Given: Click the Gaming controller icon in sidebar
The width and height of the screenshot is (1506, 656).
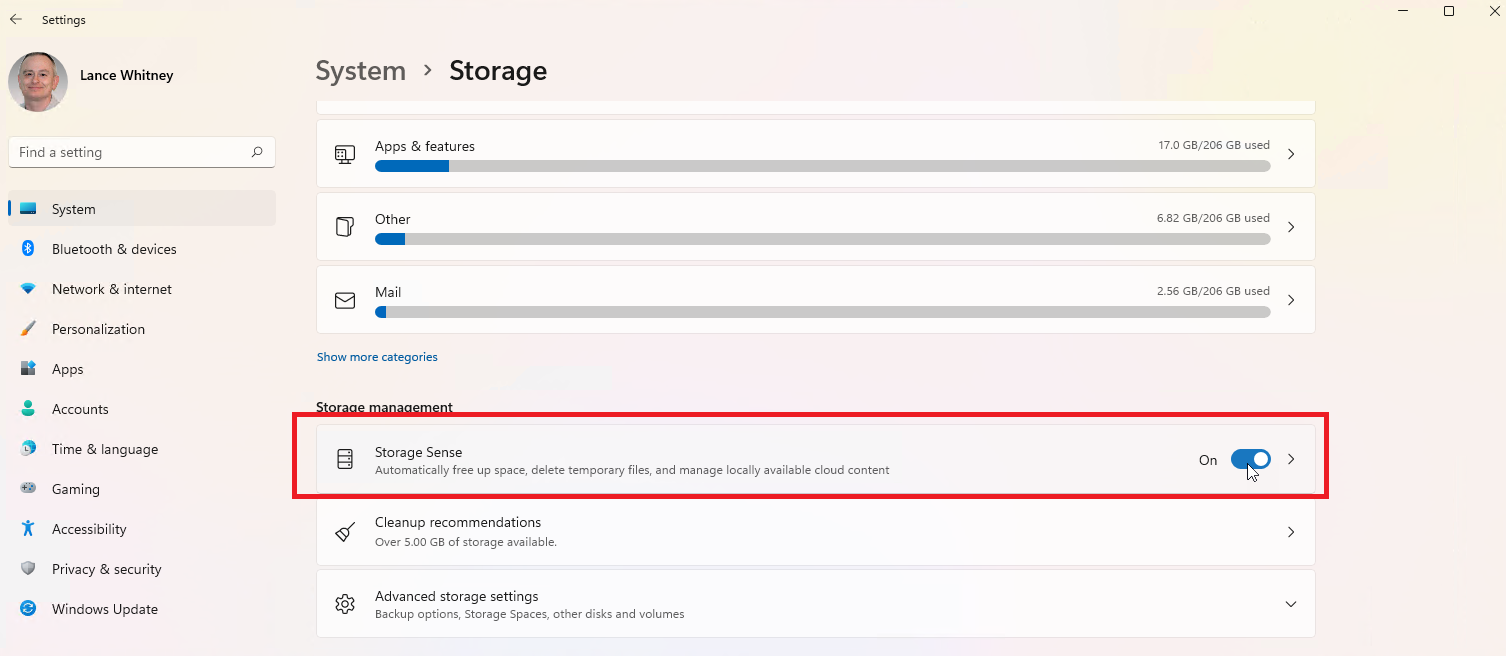Looking at the screenshot, I should (29, 489).
